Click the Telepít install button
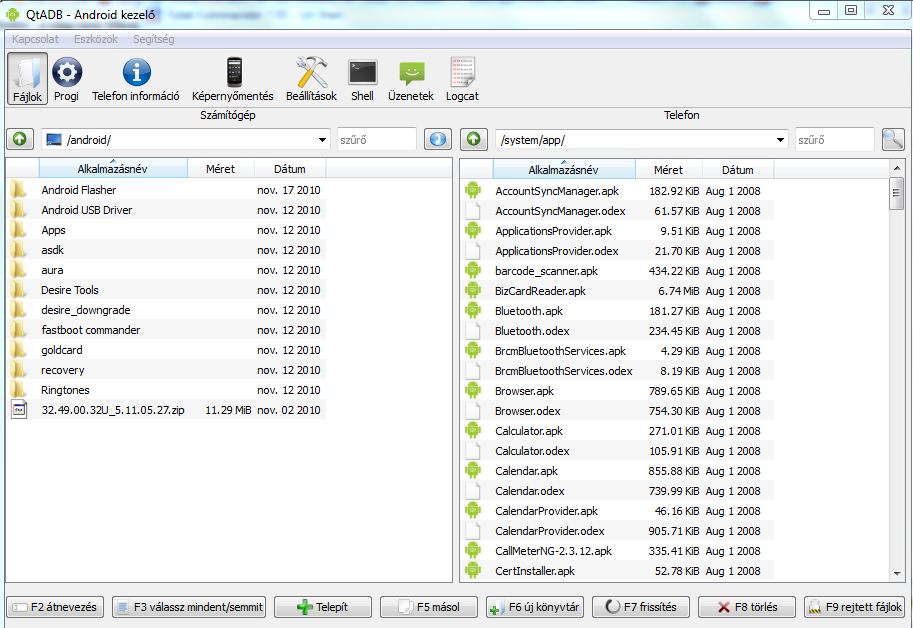 click(323, 606)
